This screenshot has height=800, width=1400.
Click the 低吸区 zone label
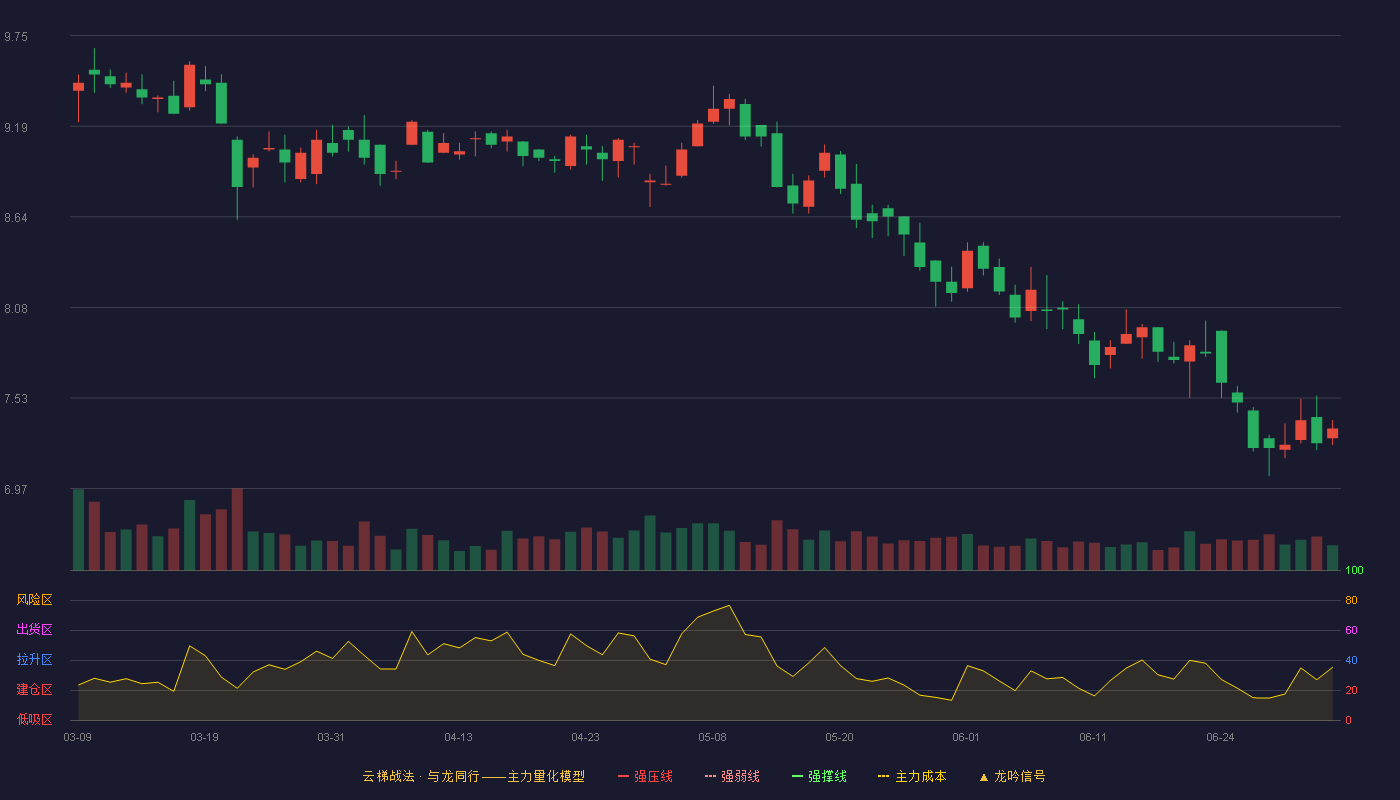click(34, 720)
